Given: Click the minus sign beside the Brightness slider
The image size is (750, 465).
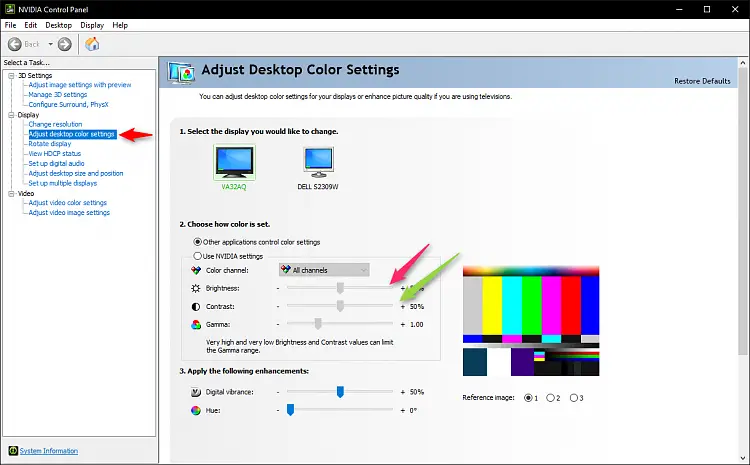Looking at the screenshot, I should tap(278, 288).
